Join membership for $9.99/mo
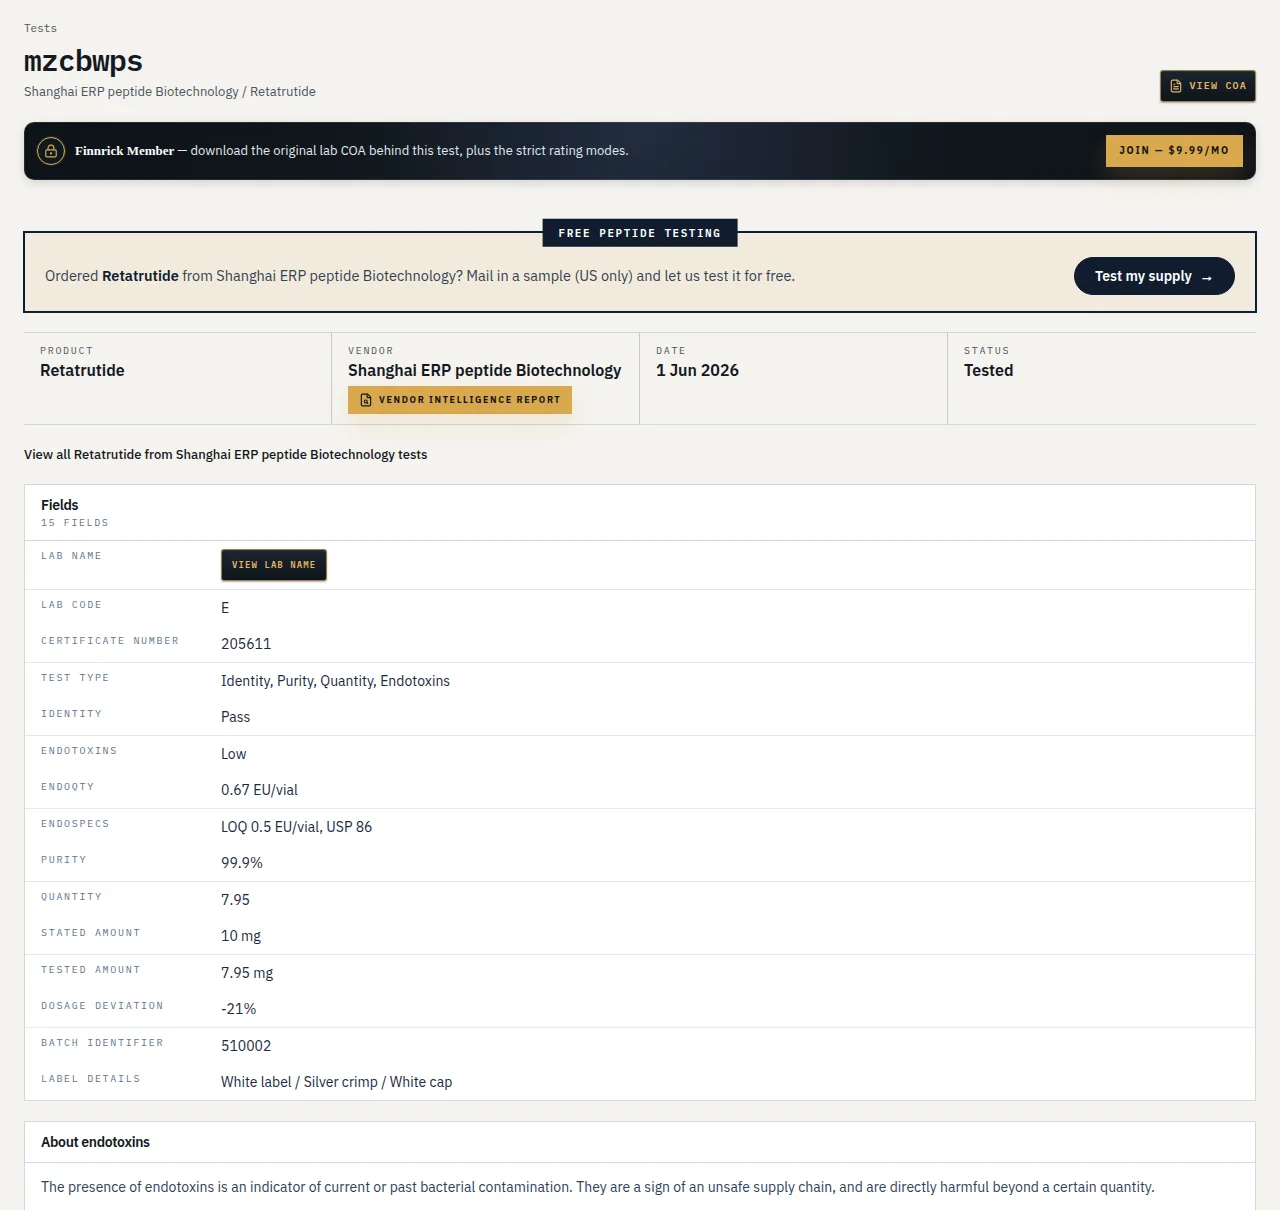 pyautogui.click(x=1174, y=151)
